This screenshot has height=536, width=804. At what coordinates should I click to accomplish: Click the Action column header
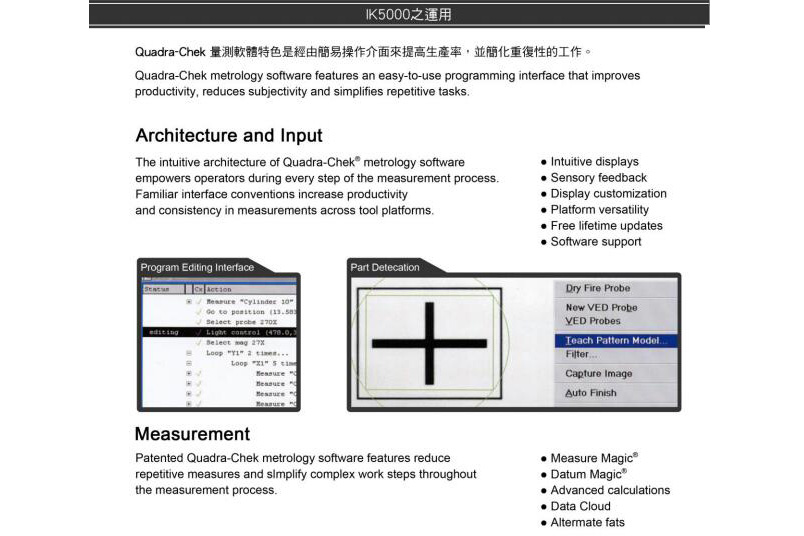pos(250,289)
